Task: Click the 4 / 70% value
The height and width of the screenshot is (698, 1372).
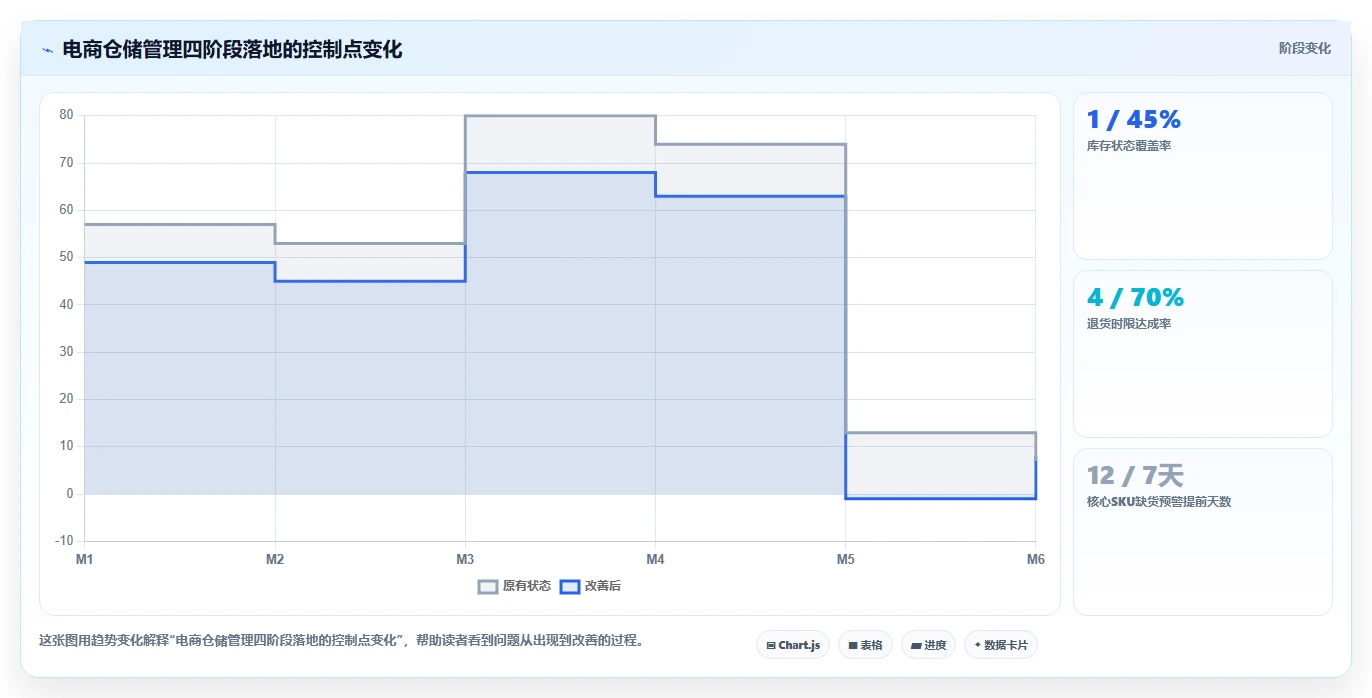Action: [x=1135, y=297]
